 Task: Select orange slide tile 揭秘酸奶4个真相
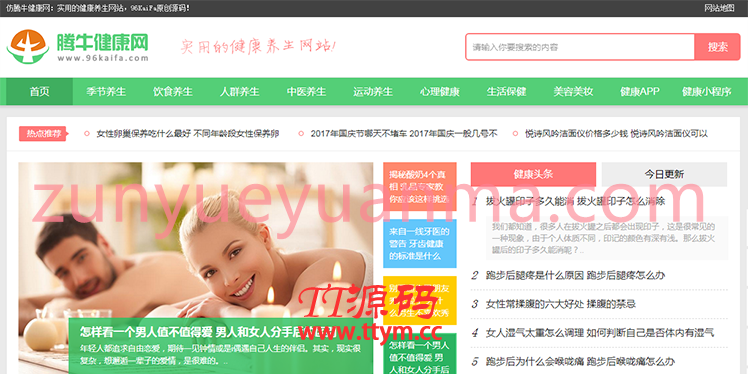(x=420, y=187)
